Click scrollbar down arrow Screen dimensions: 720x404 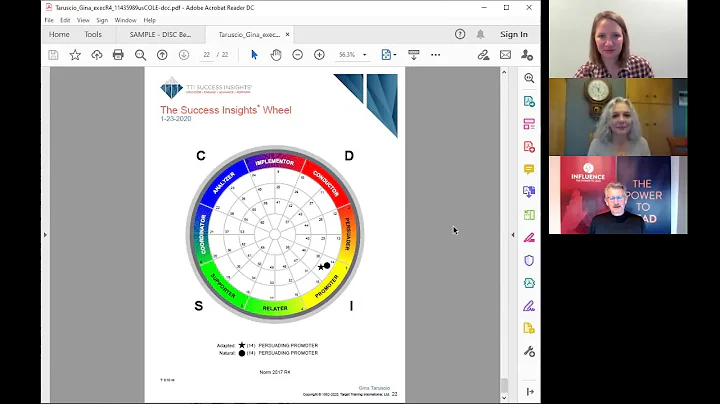[x=504, y=398]
